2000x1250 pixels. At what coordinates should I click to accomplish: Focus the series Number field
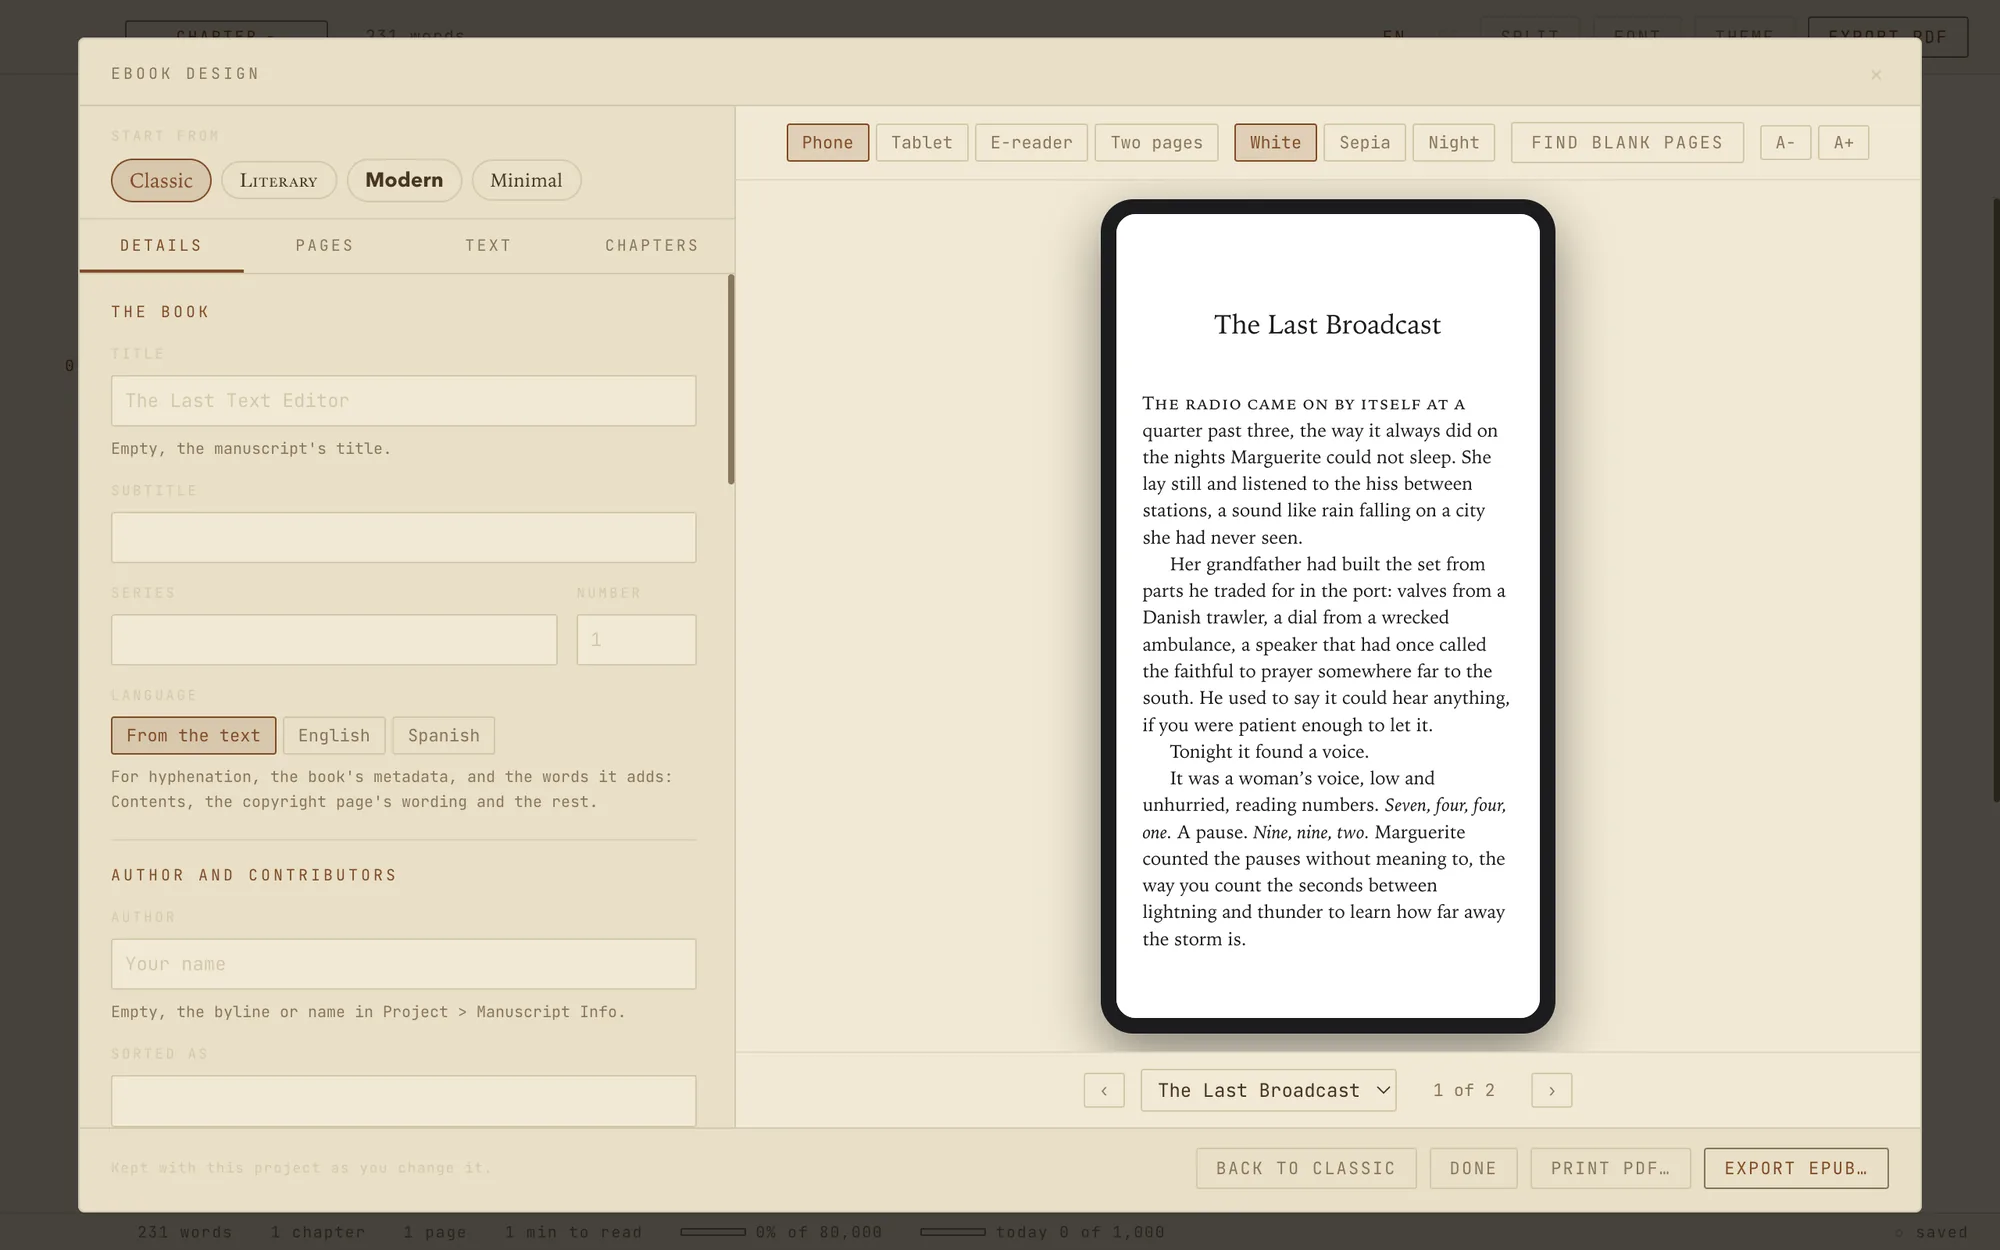click(x=636, y=640)
